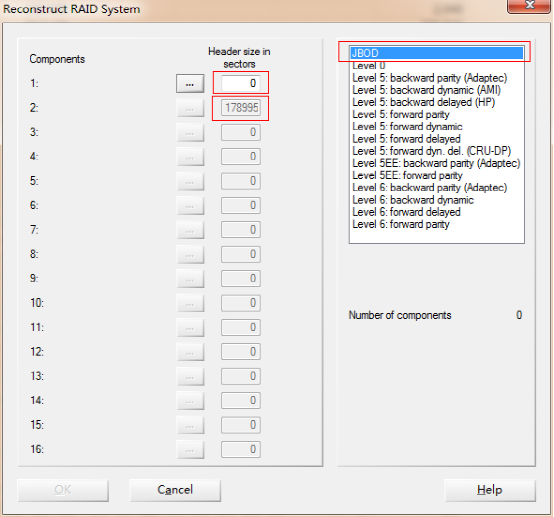The width and height of the screenshot is (554, 517).
Task: Open Help for RAID reconstruction
Action: point(490,490)
